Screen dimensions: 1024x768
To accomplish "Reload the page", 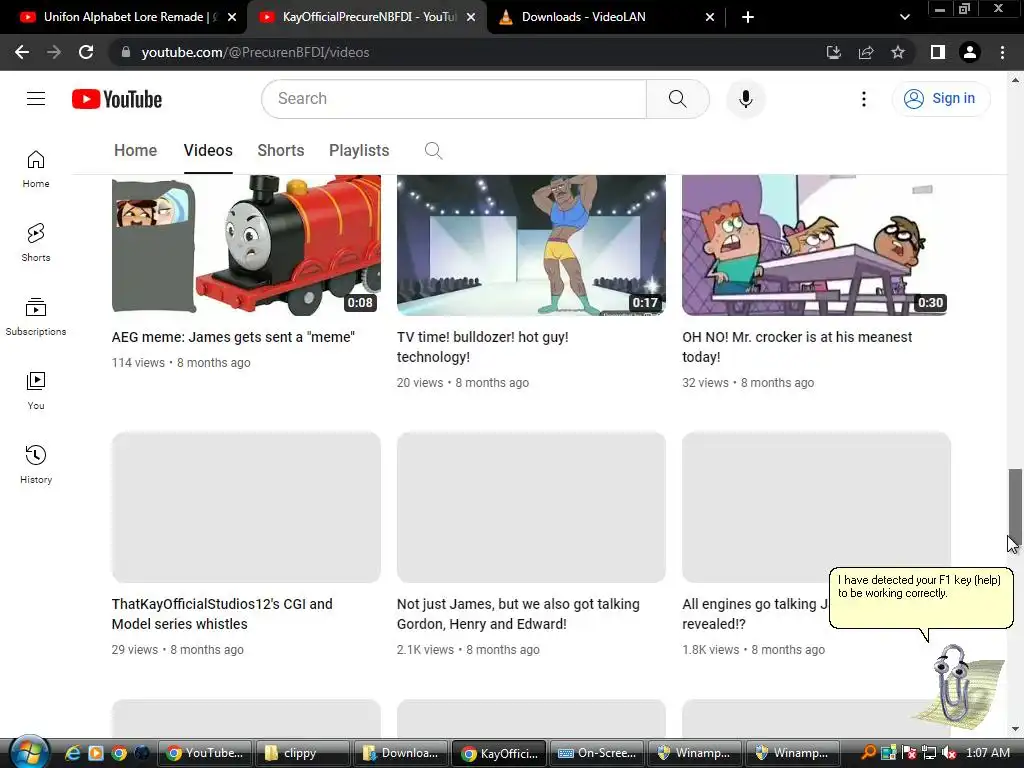I will tap(86, 52).
